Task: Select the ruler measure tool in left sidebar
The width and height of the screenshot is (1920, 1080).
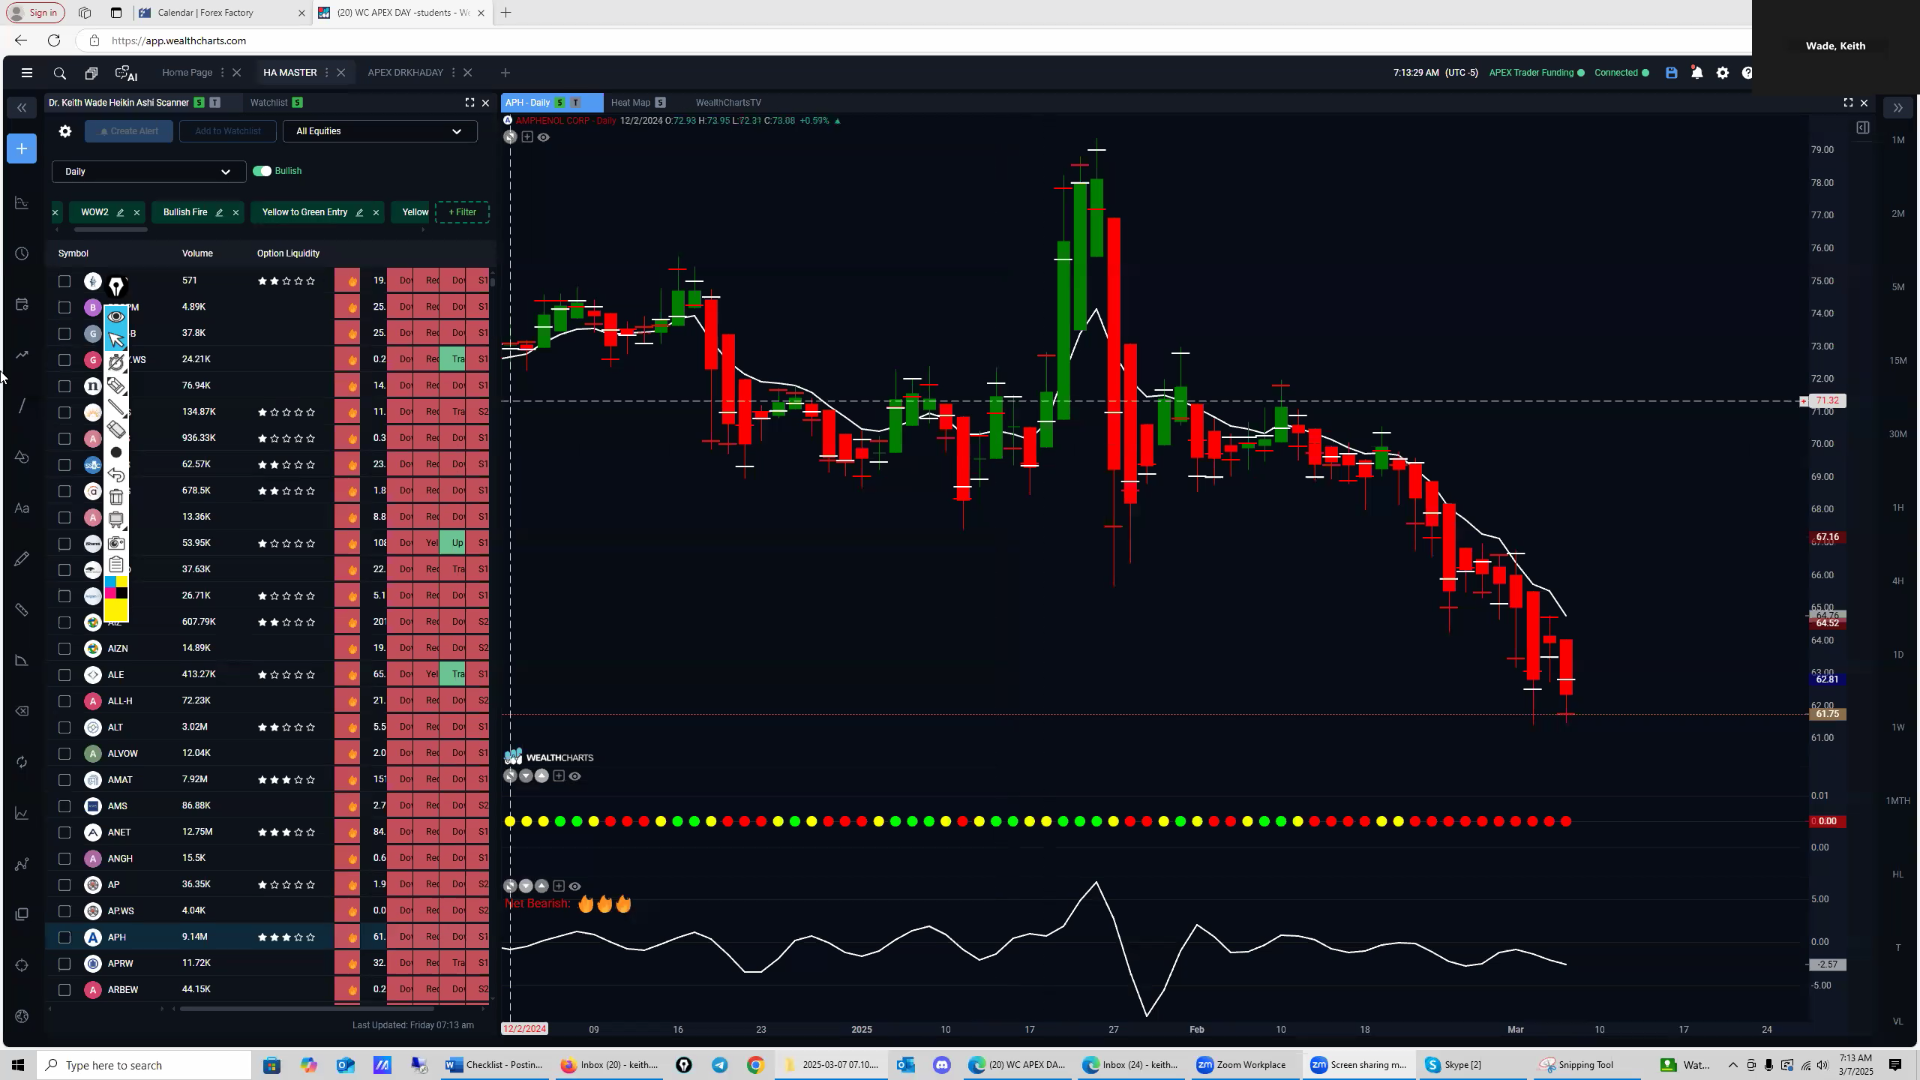Action: (22, 610)
